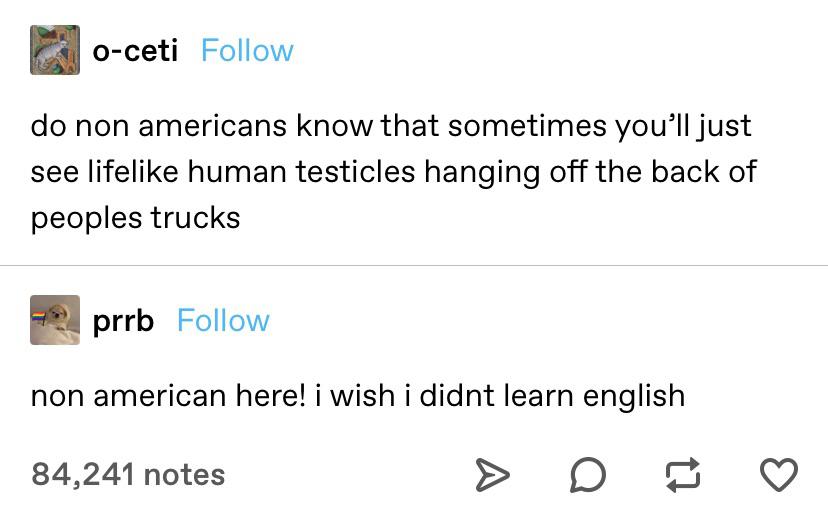View the 84,241 notes
The width and height of the screenshot is (828, 530).
point(128,474)
